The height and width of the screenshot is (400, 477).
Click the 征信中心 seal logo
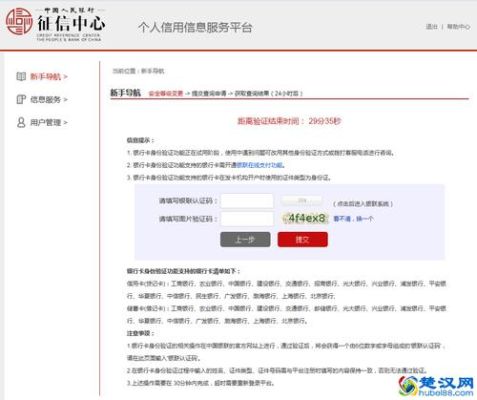(19, 21)
